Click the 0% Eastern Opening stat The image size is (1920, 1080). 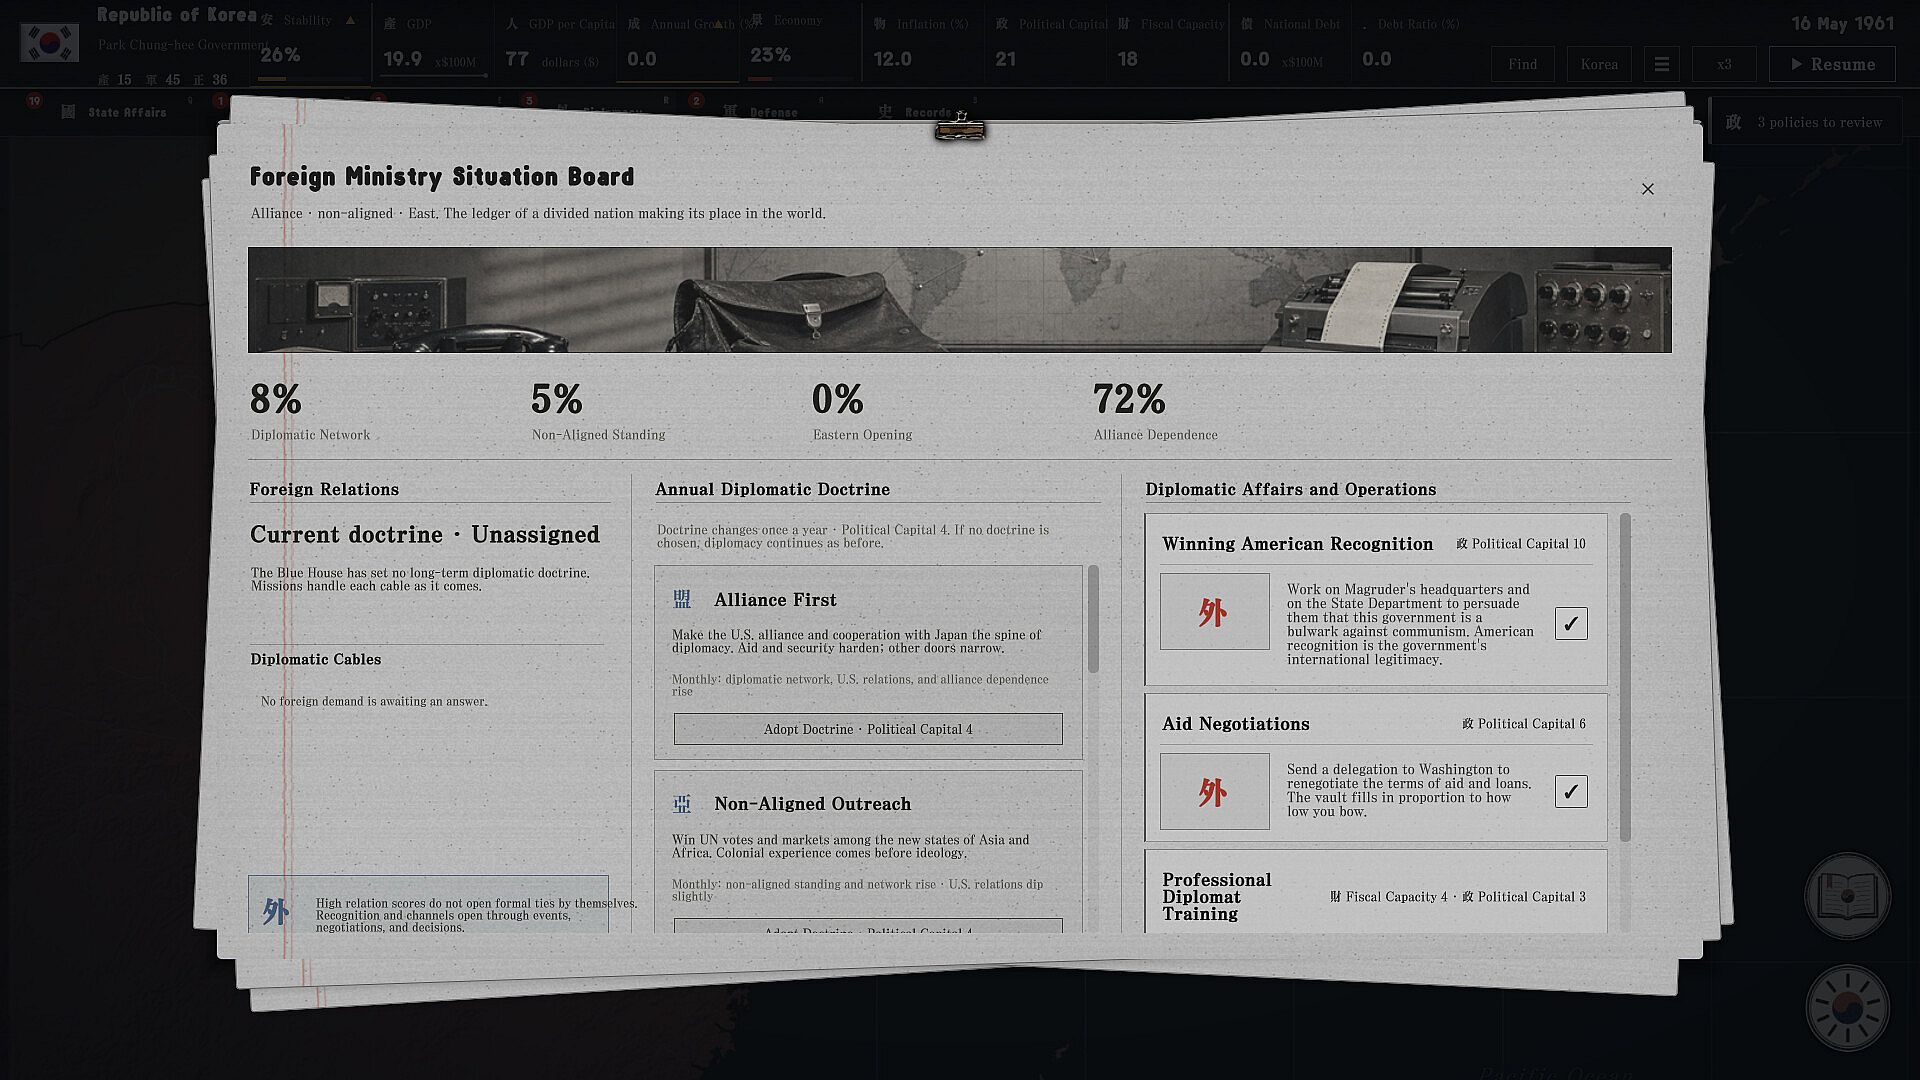862,411
